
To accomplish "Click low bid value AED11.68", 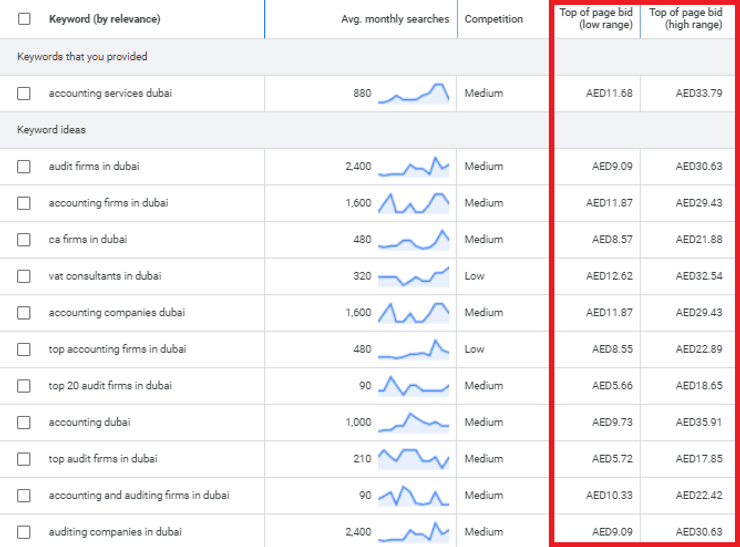I will [x=609, y=93].
